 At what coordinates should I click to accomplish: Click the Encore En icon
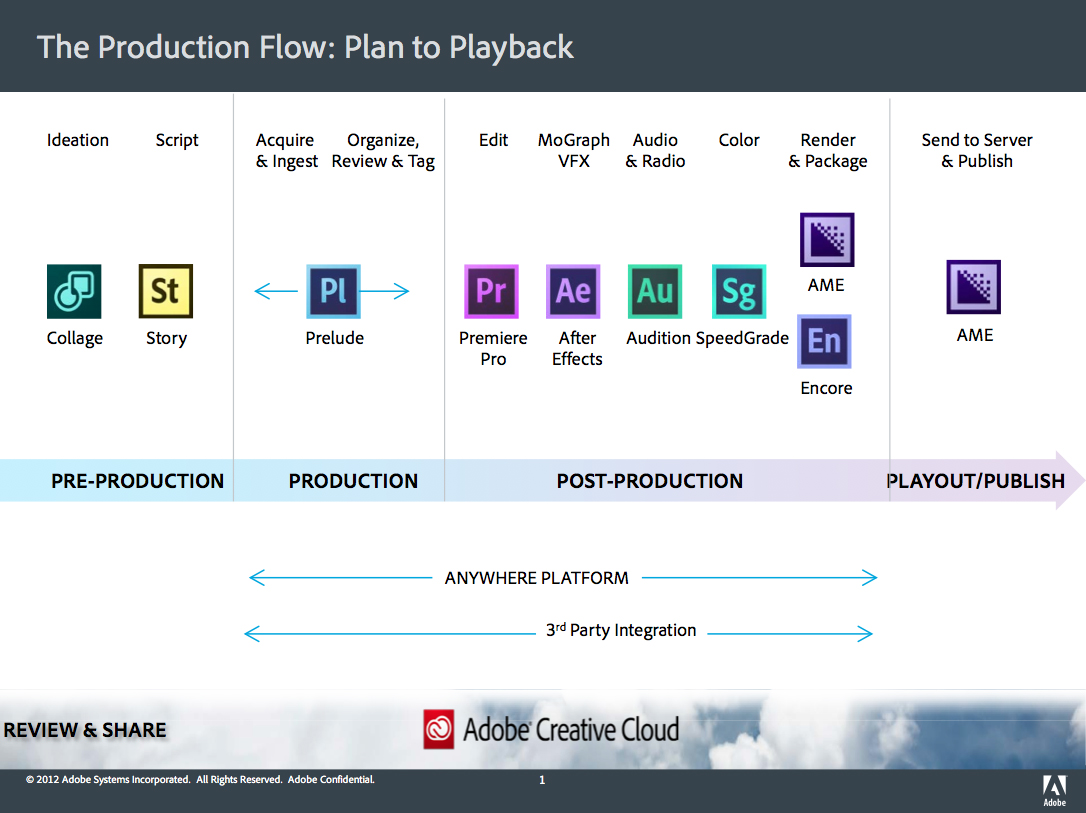pyautogui.click(x=824, y=341)
